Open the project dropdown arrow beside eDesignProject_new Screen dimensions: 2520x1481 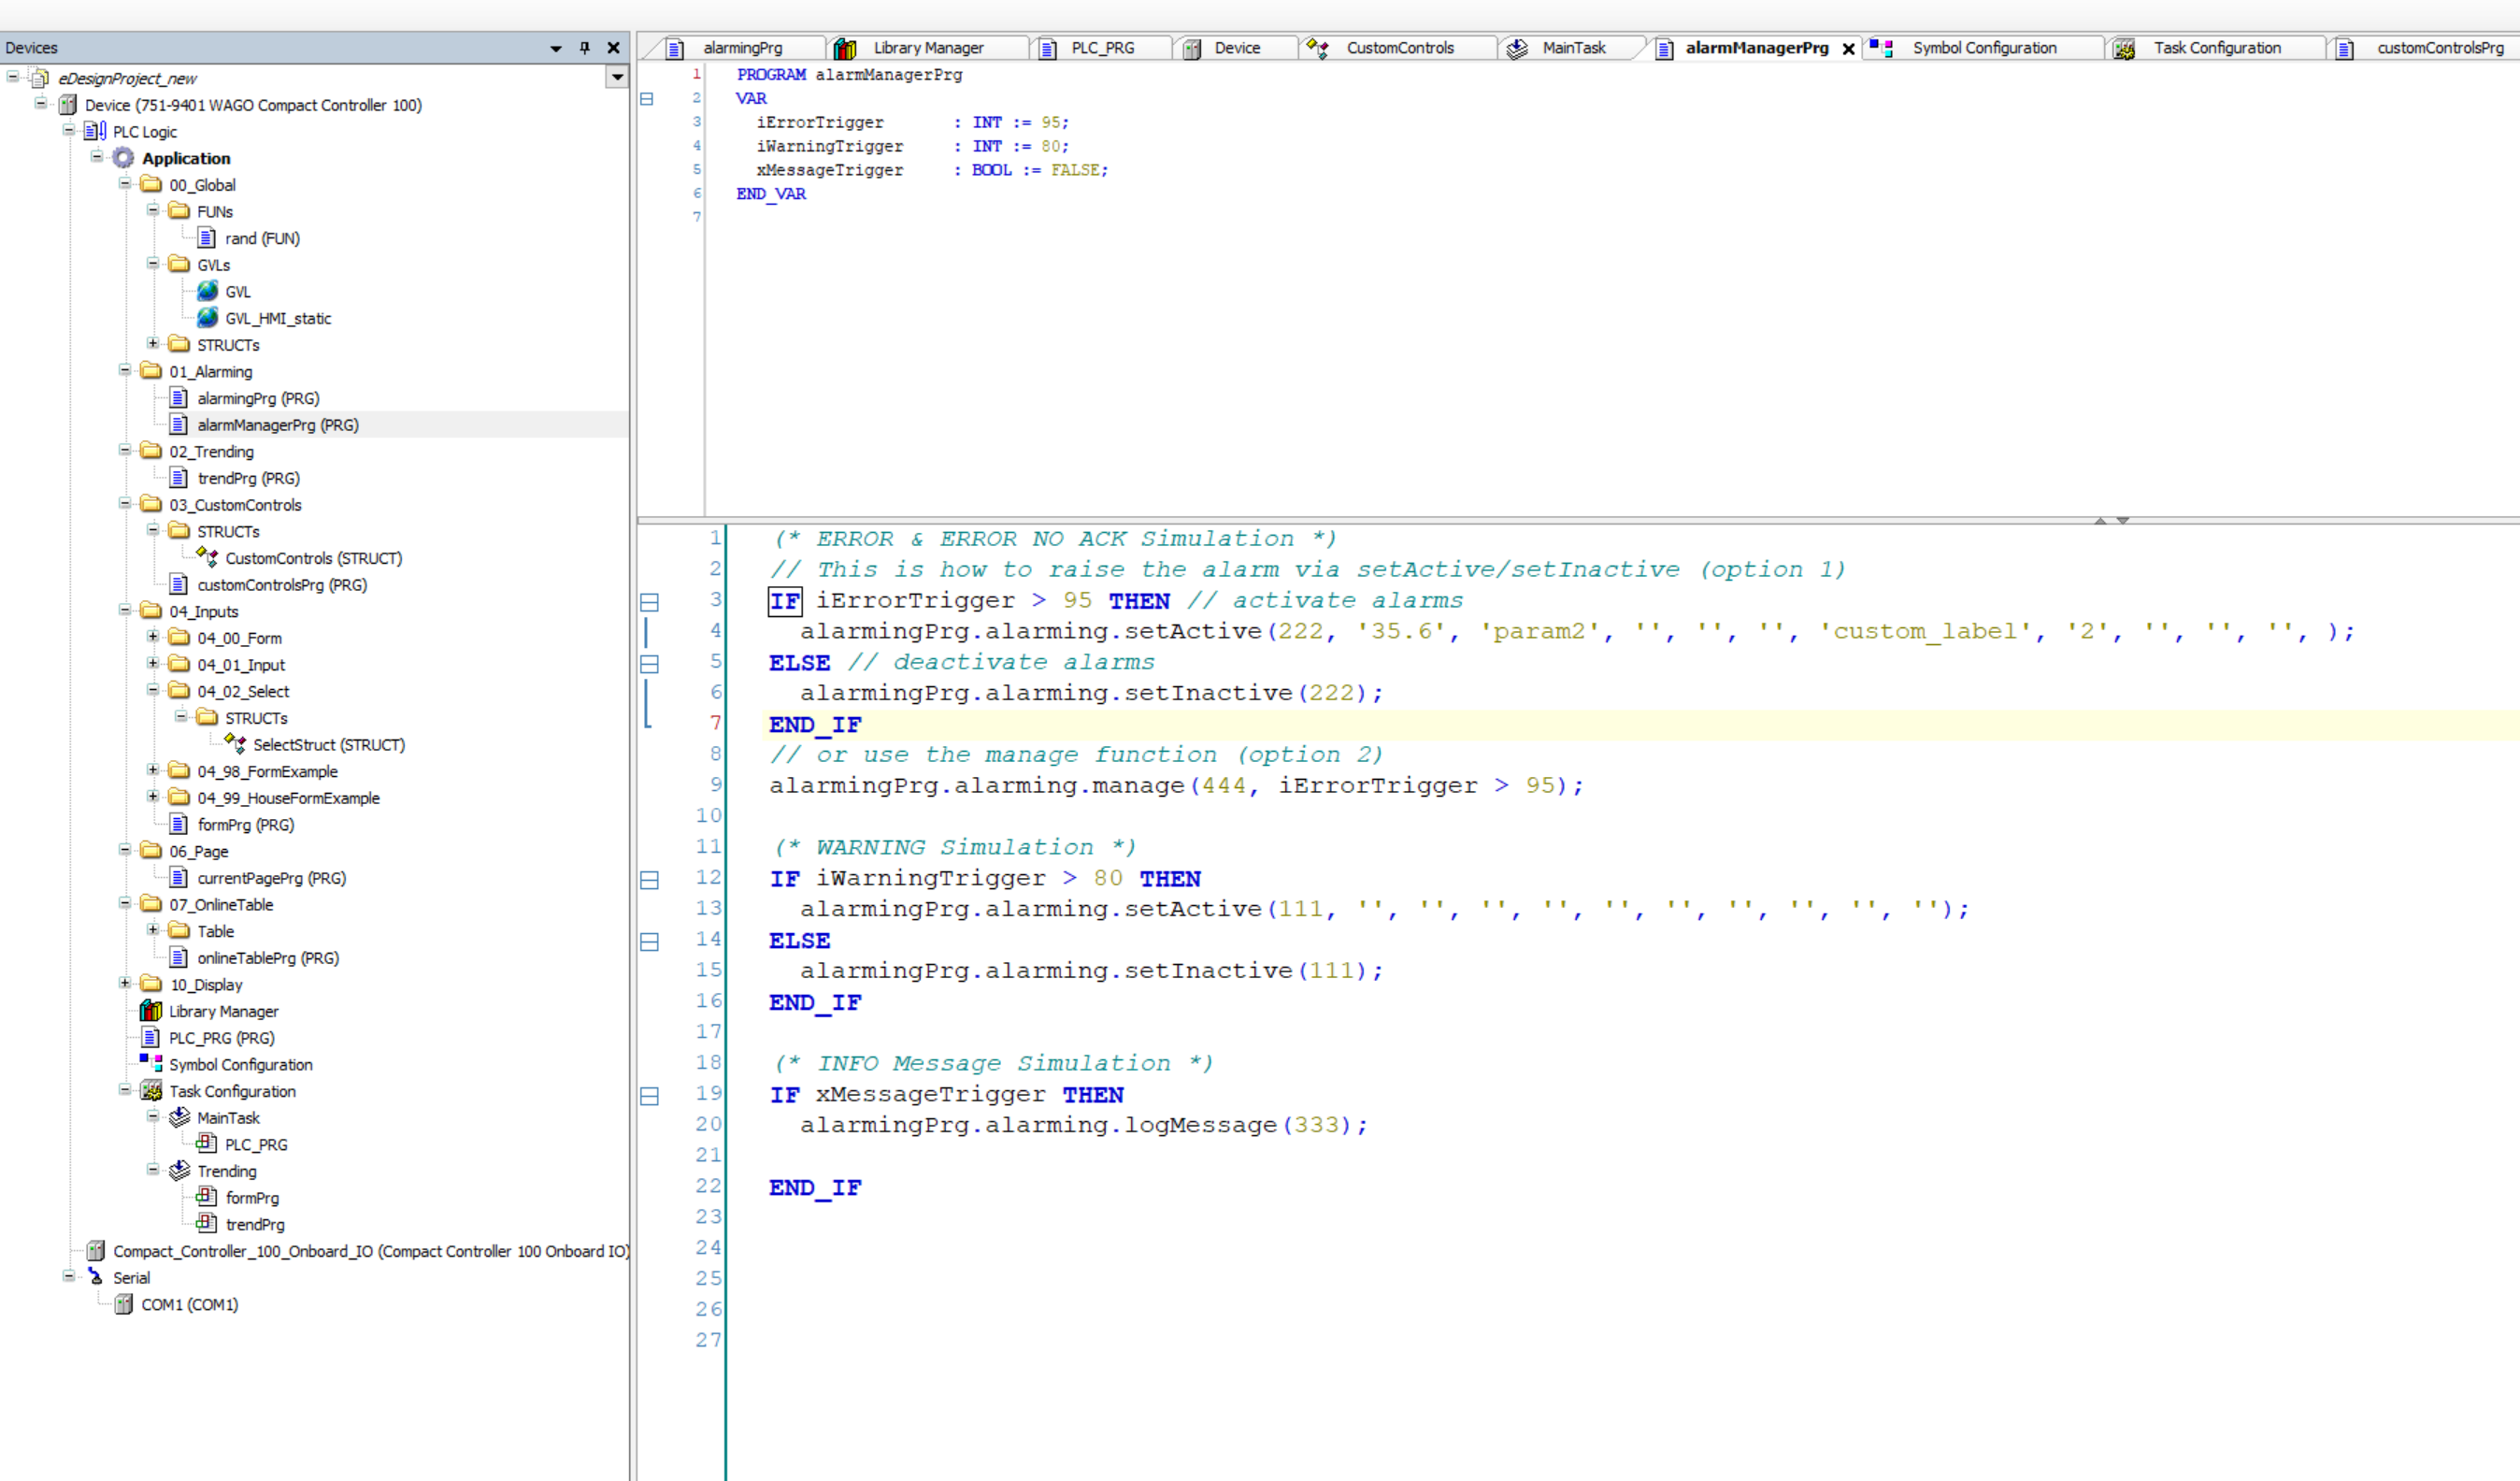coord(617,77)
